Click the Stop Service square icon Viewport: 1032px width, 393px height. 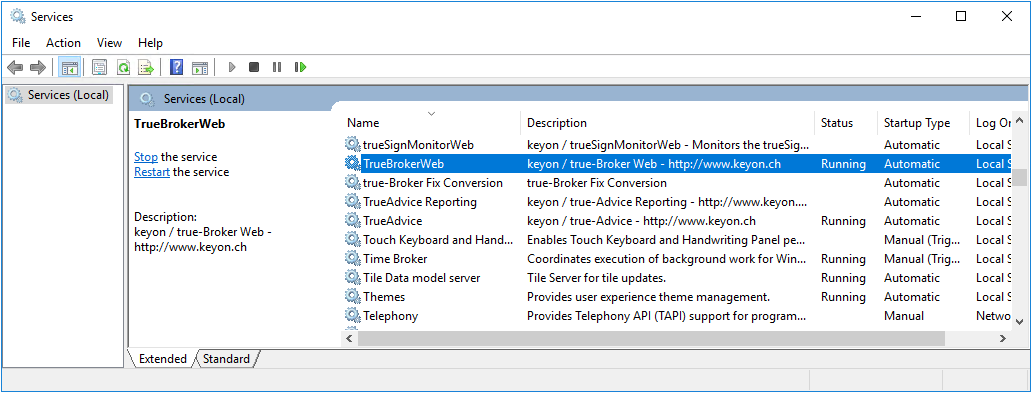[254, 67]
